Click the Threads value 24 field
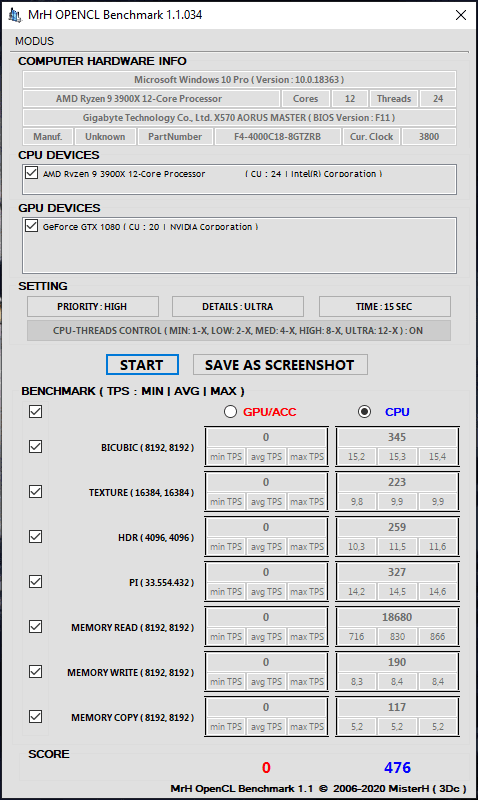478x800 pixels. pos(438,98)
